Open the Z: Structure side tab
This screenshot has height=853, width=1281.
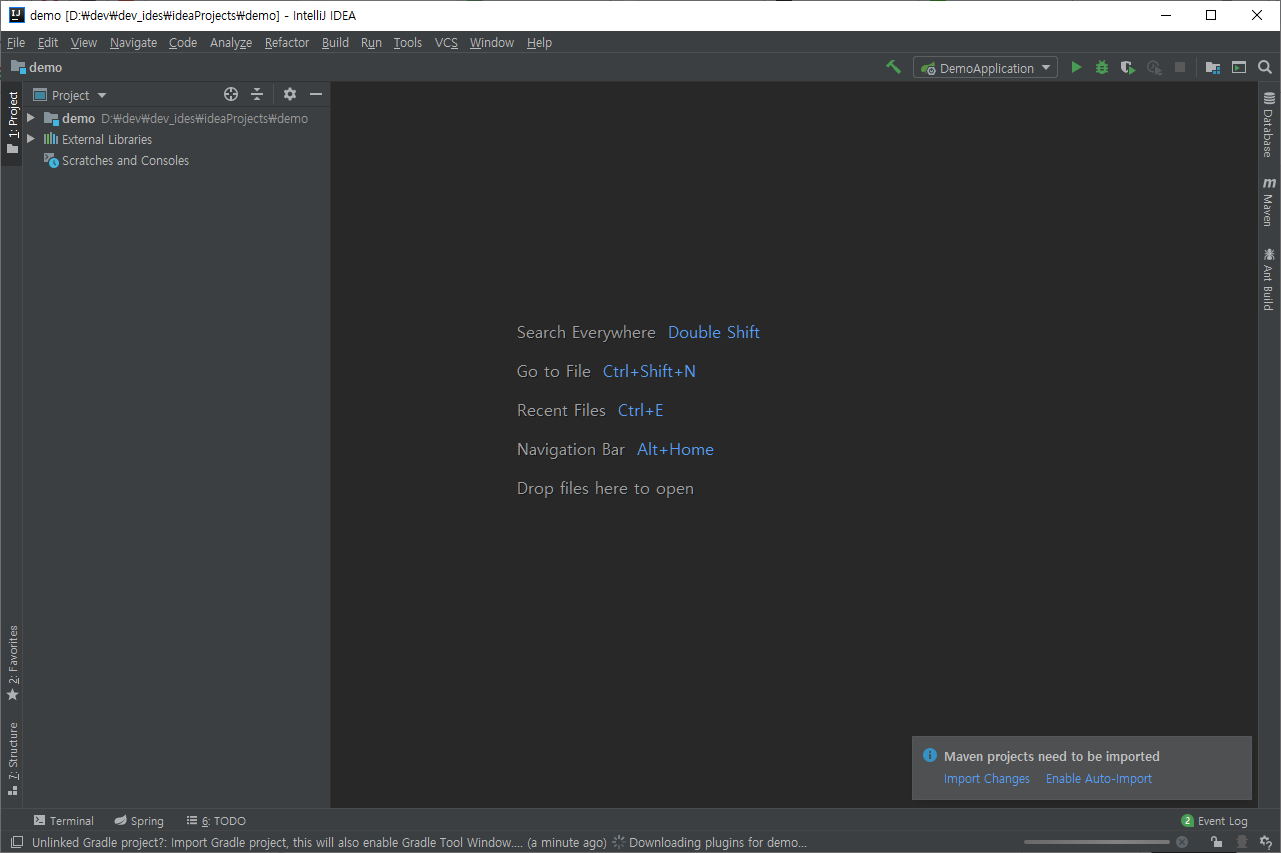point(12,758)
